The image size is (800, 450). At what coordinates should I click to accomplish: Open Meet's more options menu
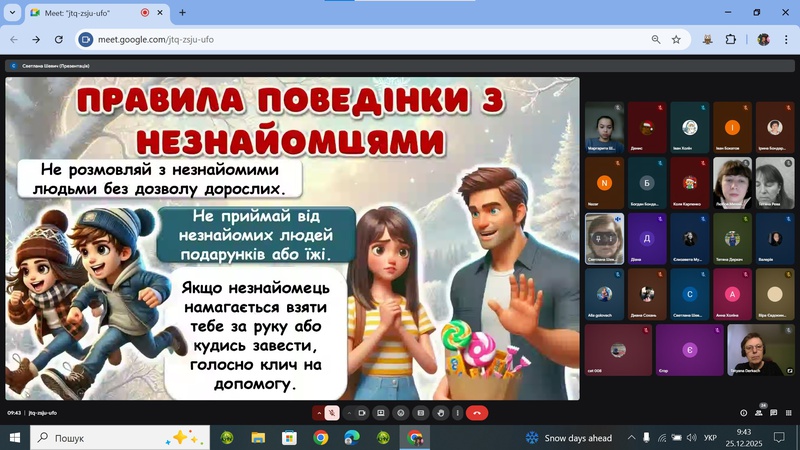coord(458,412)
